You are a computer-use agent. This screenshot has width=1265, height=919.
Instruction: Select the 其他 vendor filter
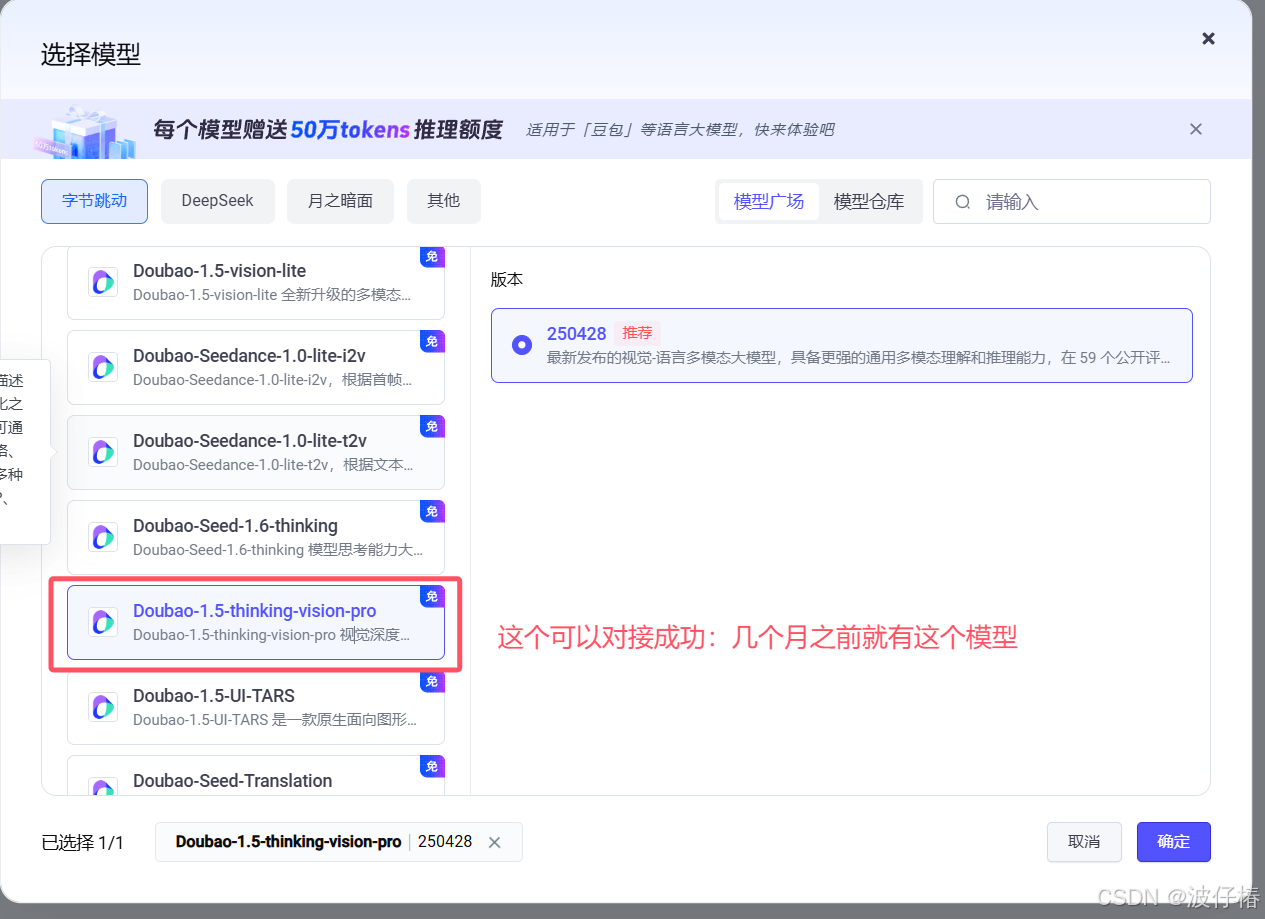[443, 201]
